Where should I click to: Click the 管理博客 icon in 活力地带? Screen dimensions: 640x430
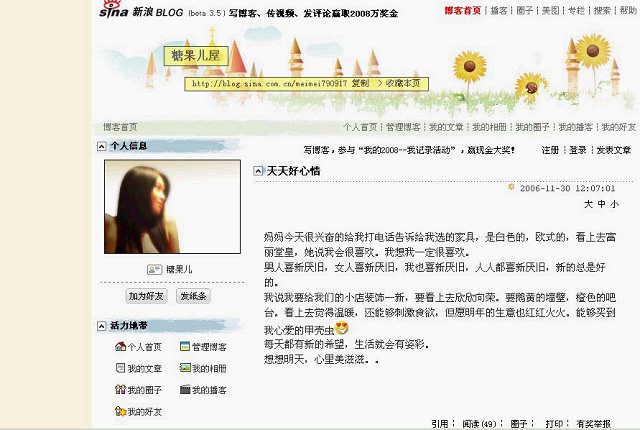point(185,346)
